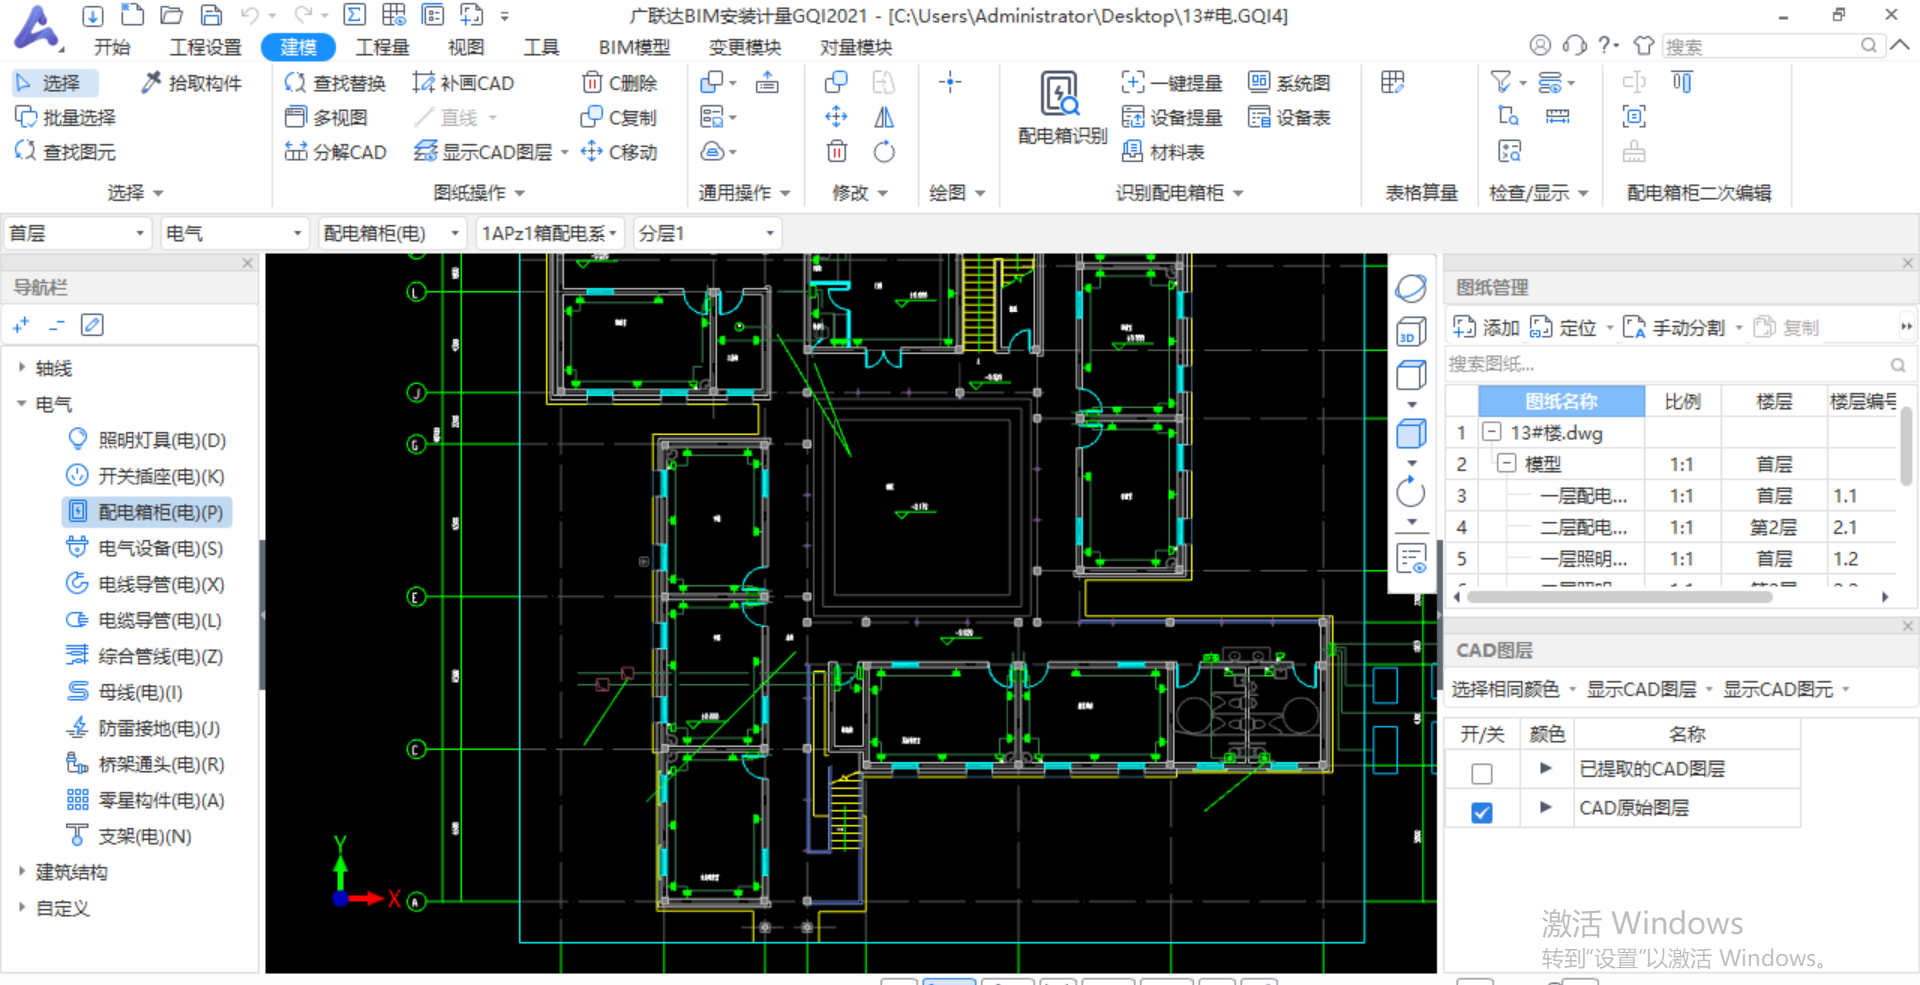Select 电线导管(电)(X) in the tree
The image size is (1920, 985).
(146, 584)
